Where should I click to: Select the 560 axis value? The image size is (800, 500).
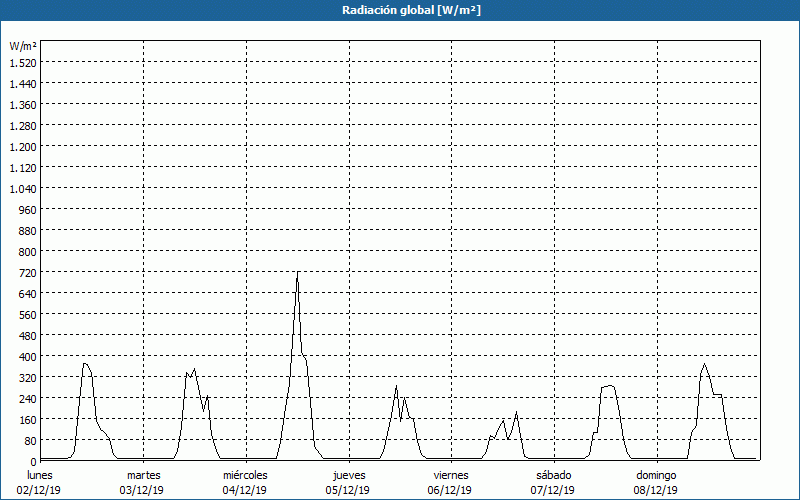click(x=28, y=314)
